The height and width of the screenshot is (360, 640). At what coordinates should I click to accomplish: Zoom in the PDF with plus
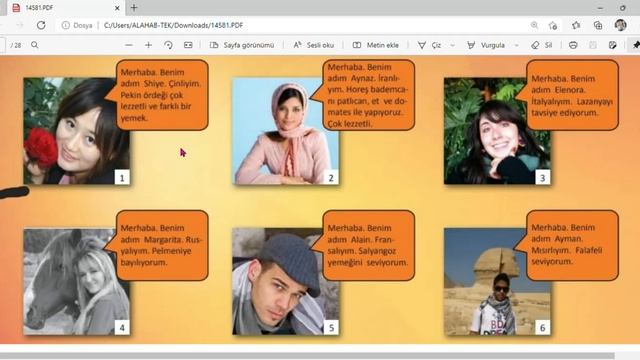pyautogui.click(x=149, y=45)
